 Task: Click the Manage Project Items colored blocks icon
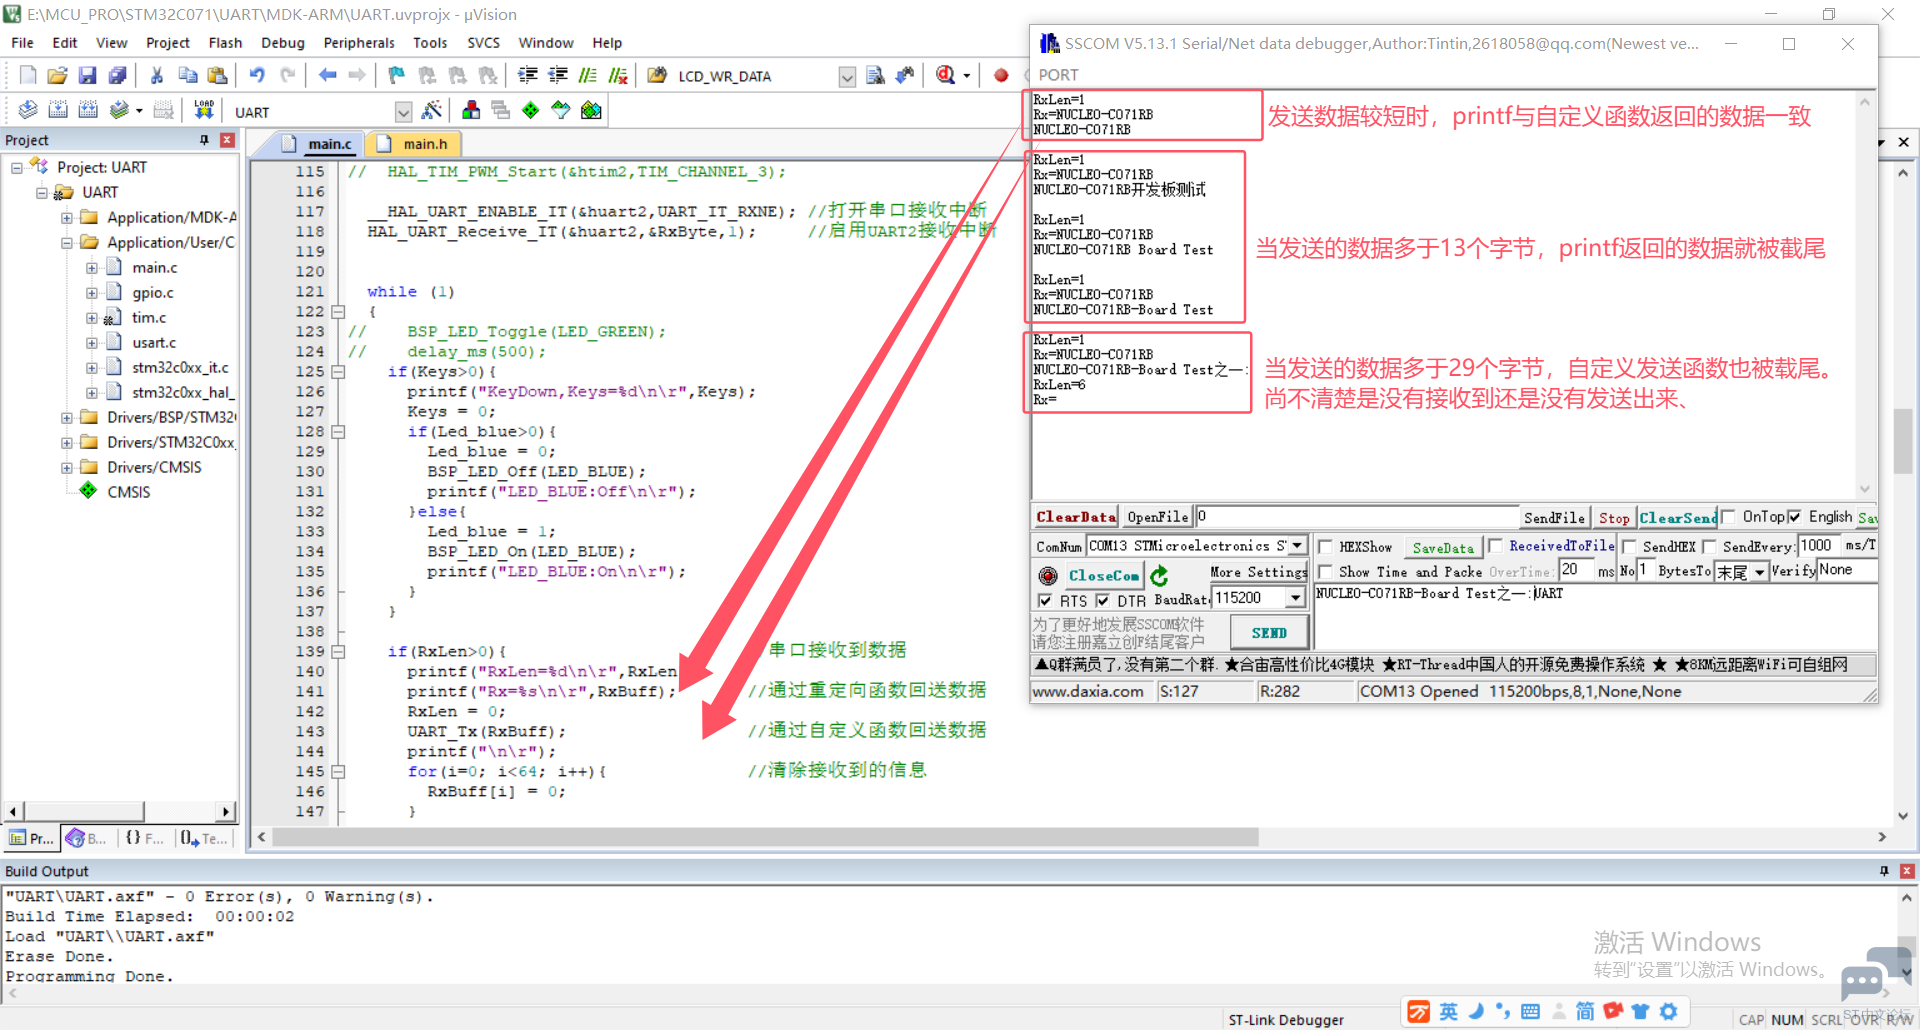471,110
